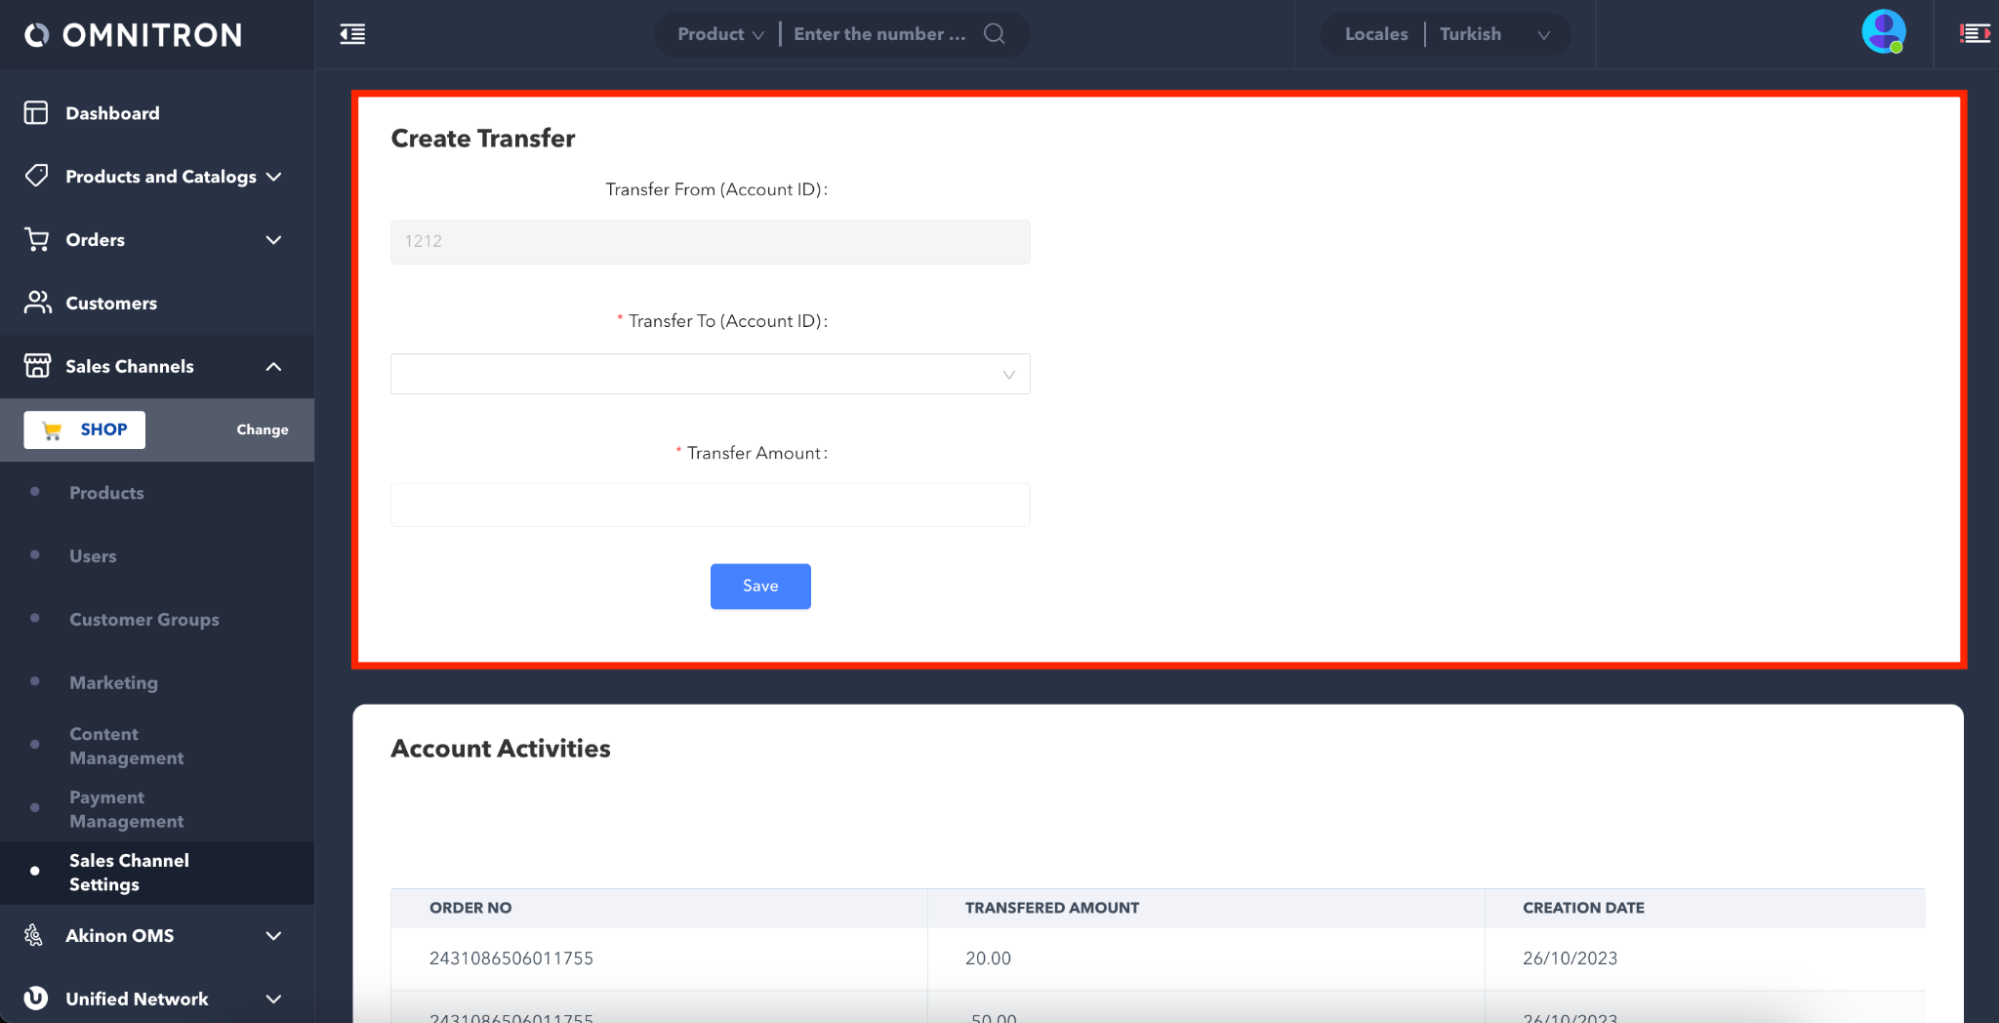Open Sales Channel Settings menu item
Viewport: 1999px width, 1023px height.
129,872
